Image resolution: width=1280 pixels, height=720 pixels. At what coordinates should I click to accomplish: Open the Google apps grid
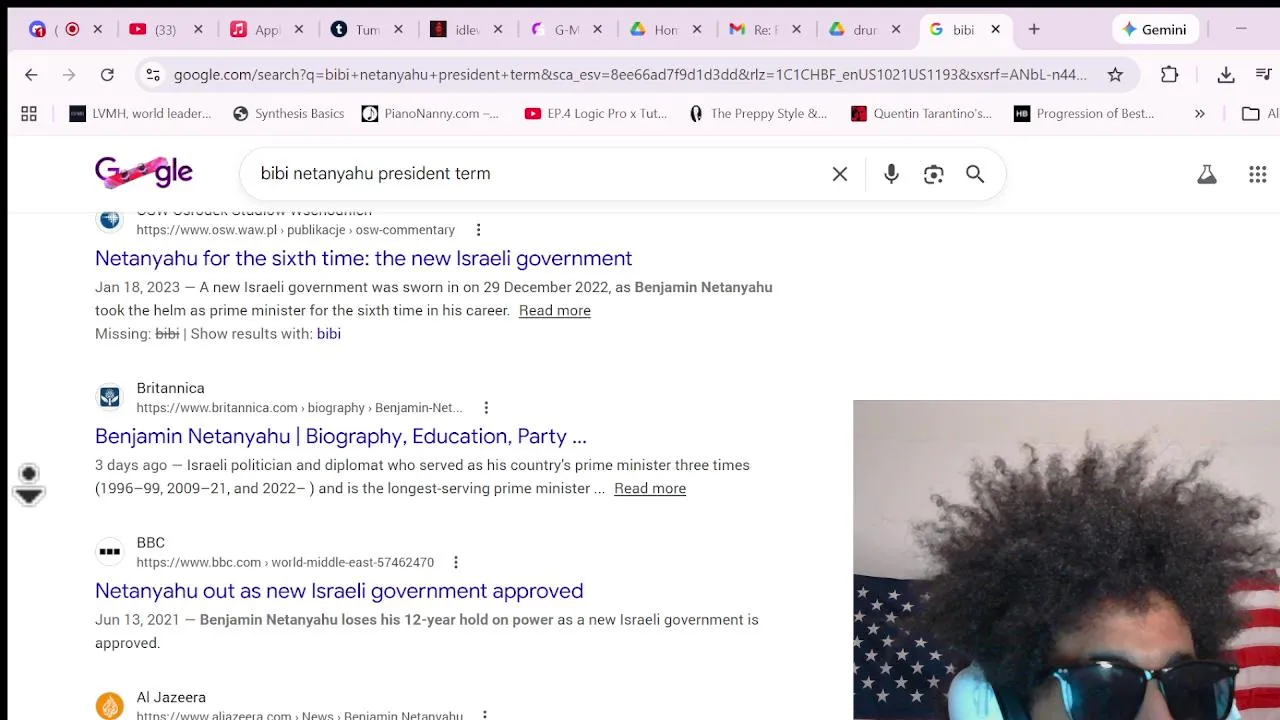pos(1258,174)
